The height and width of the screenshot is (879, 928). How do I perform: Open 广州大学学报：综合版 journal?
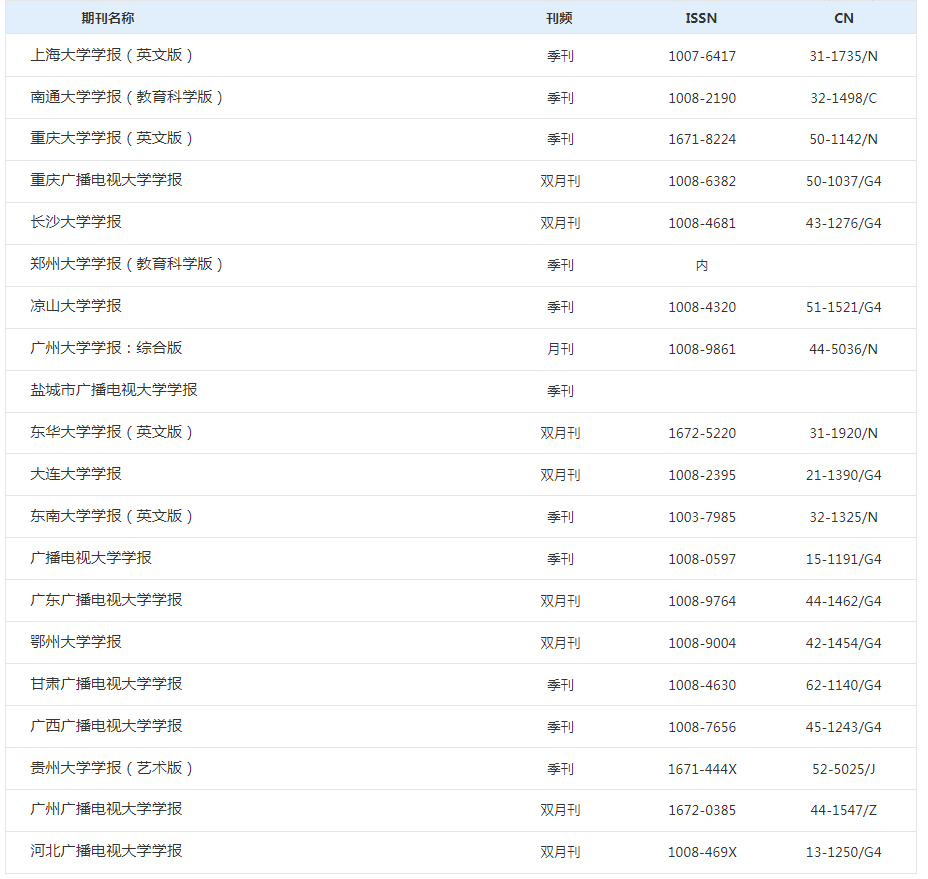click(x=107, y=349)
